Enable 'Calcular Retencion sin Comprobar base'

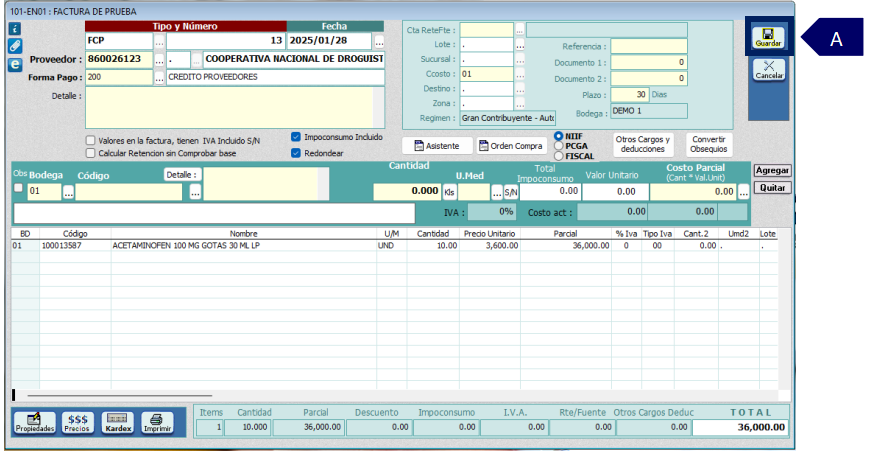[91, 153]
